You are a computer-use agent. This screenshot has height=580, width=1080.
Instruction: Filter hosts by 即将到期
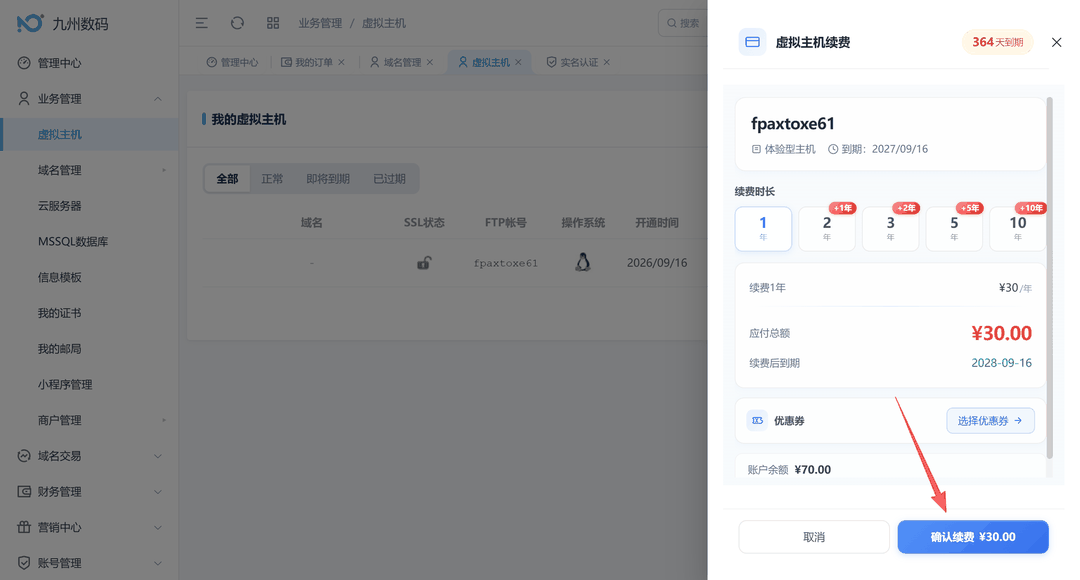coord(328,179)
